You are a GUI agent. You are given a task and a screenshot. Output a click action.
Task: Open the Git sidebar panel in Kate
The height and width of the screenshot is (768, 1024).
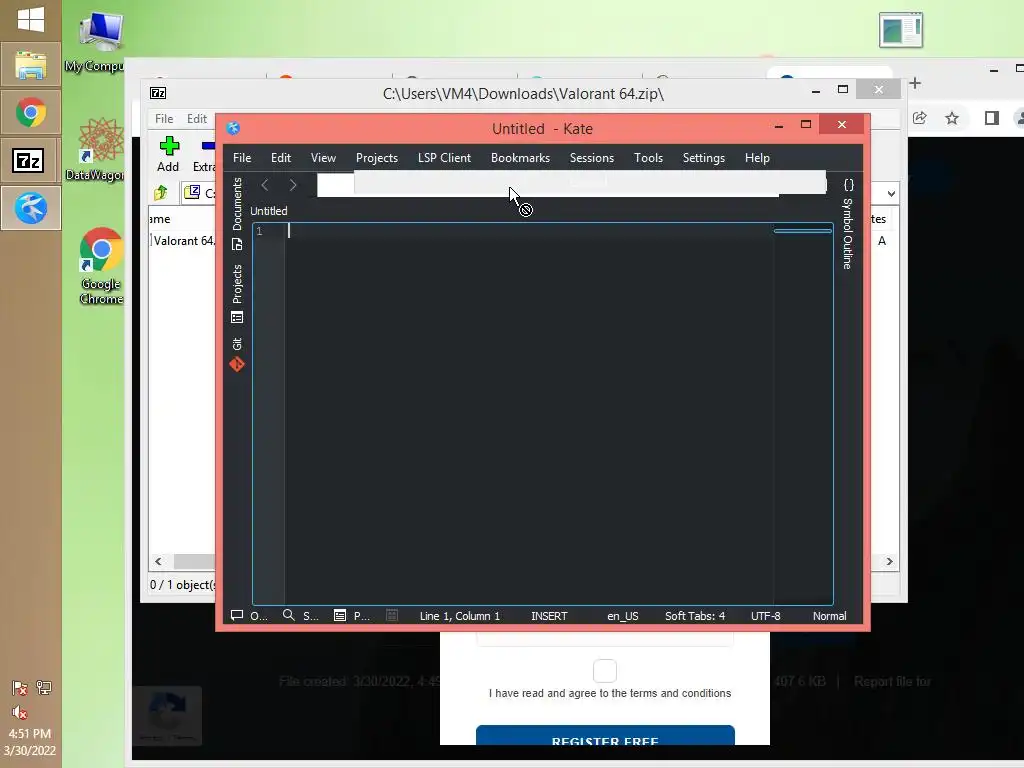(237, 355)
